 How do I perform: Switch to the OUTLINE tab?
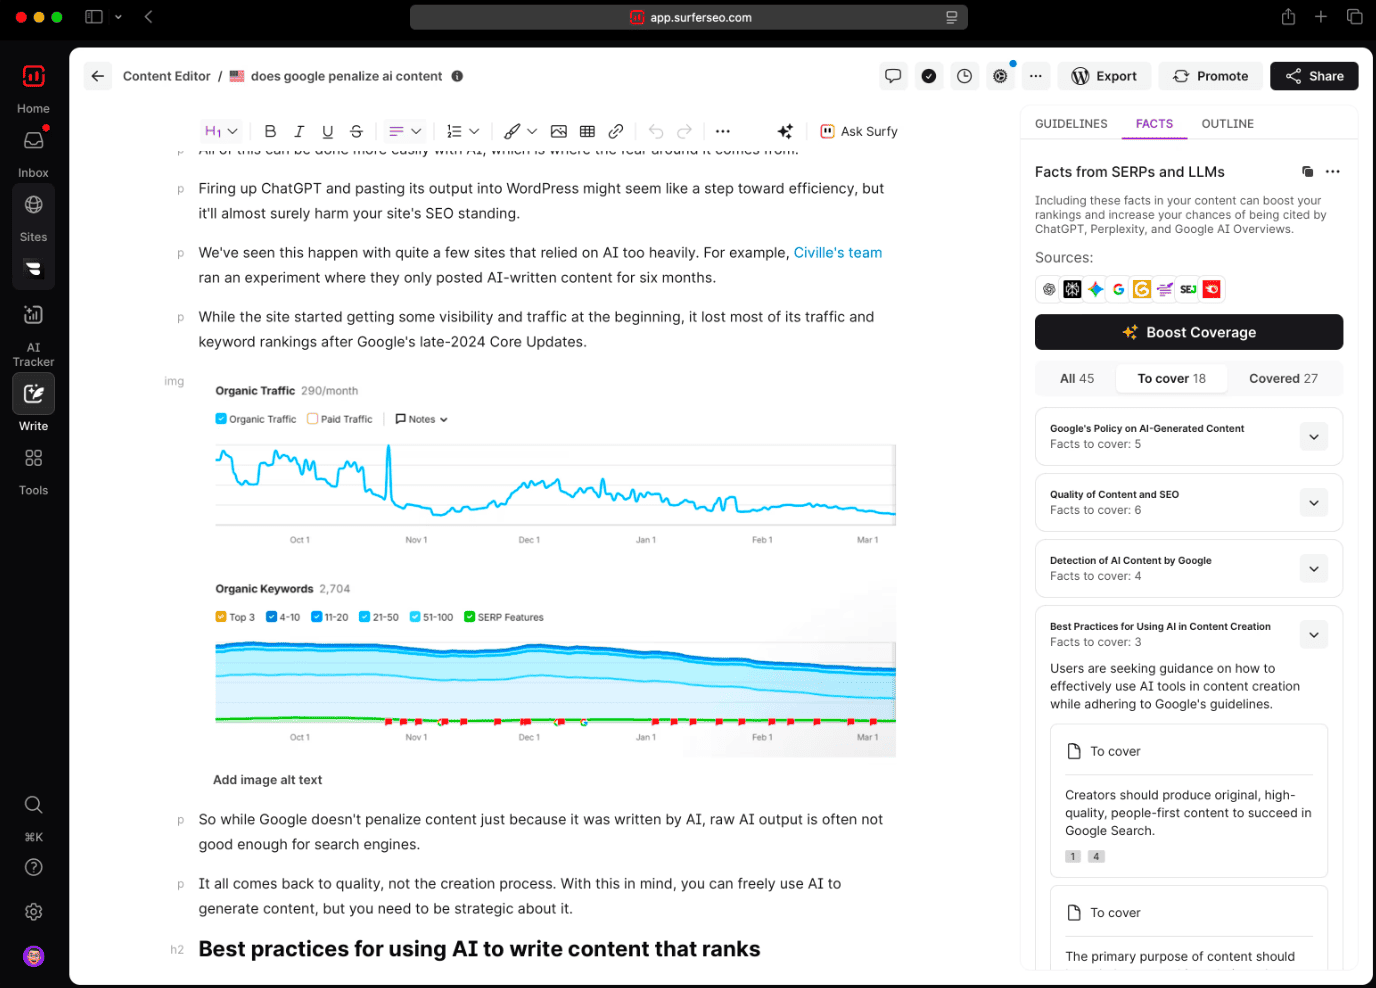(x=1227, y=124)
